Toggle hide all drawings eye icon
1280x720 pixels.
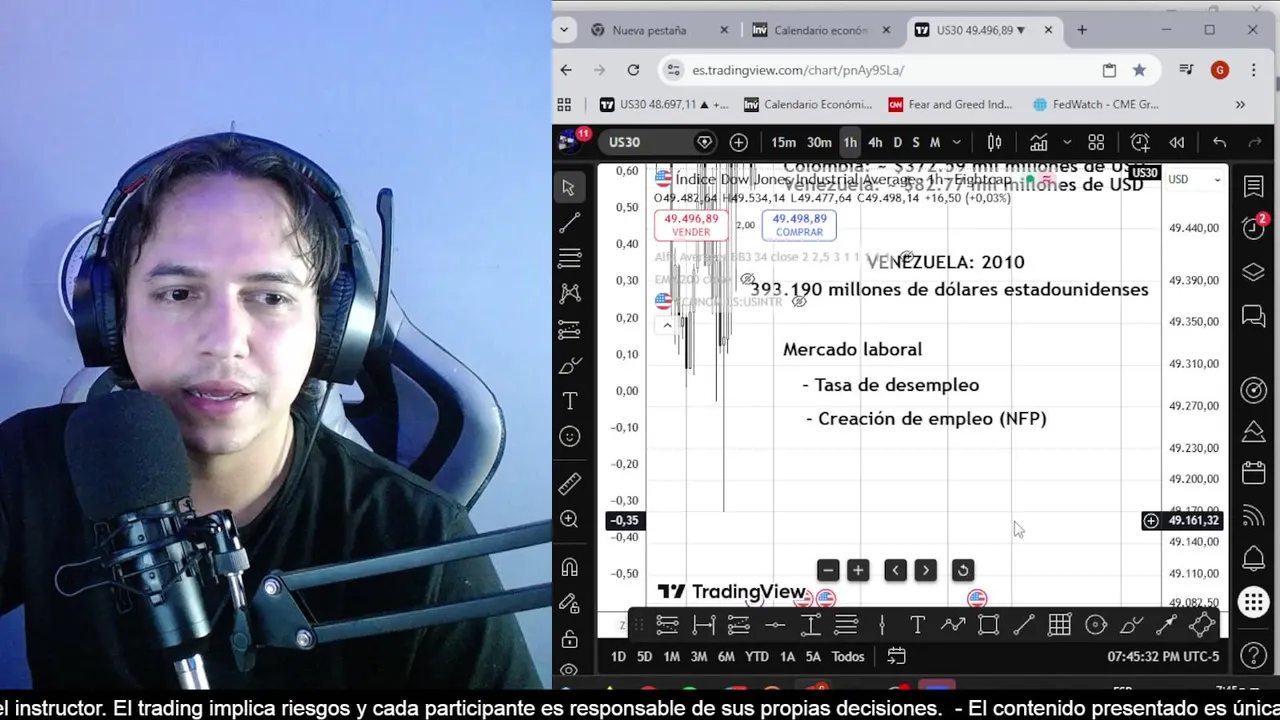(569, 670)
